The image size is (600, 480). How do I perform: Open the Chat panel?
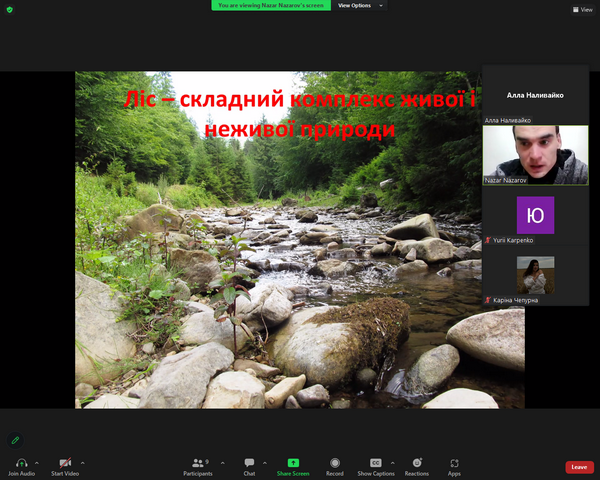tap(249, 463)
